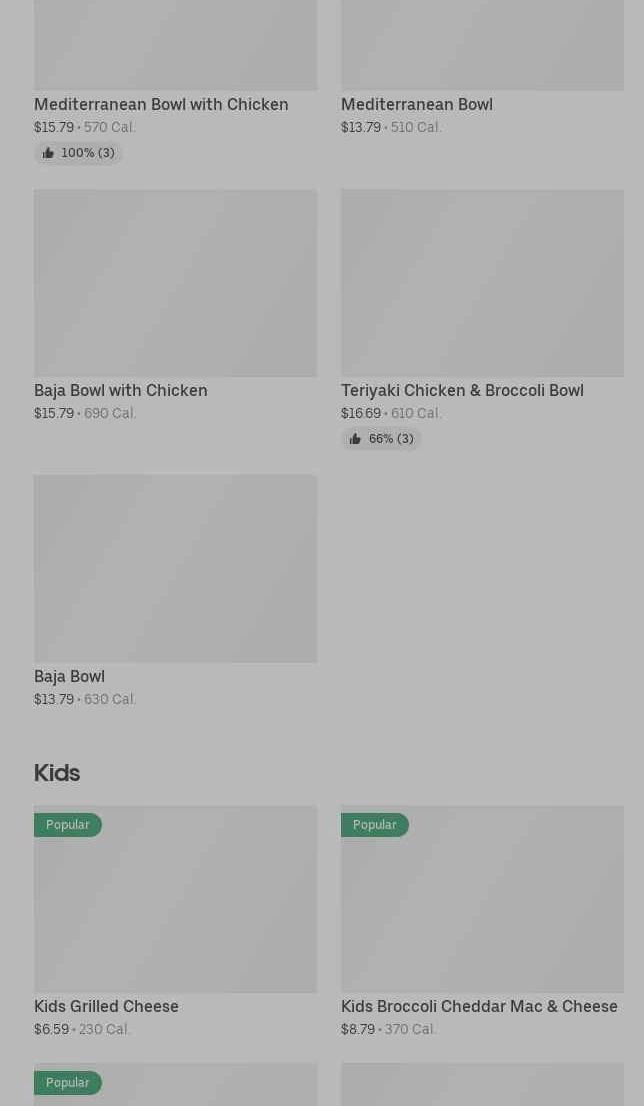Open Kids Grilled Cheese item name
Image resolution: width=644 pixels, height=1106 pixels.
pyautogui.click(x=106, y=1006)
